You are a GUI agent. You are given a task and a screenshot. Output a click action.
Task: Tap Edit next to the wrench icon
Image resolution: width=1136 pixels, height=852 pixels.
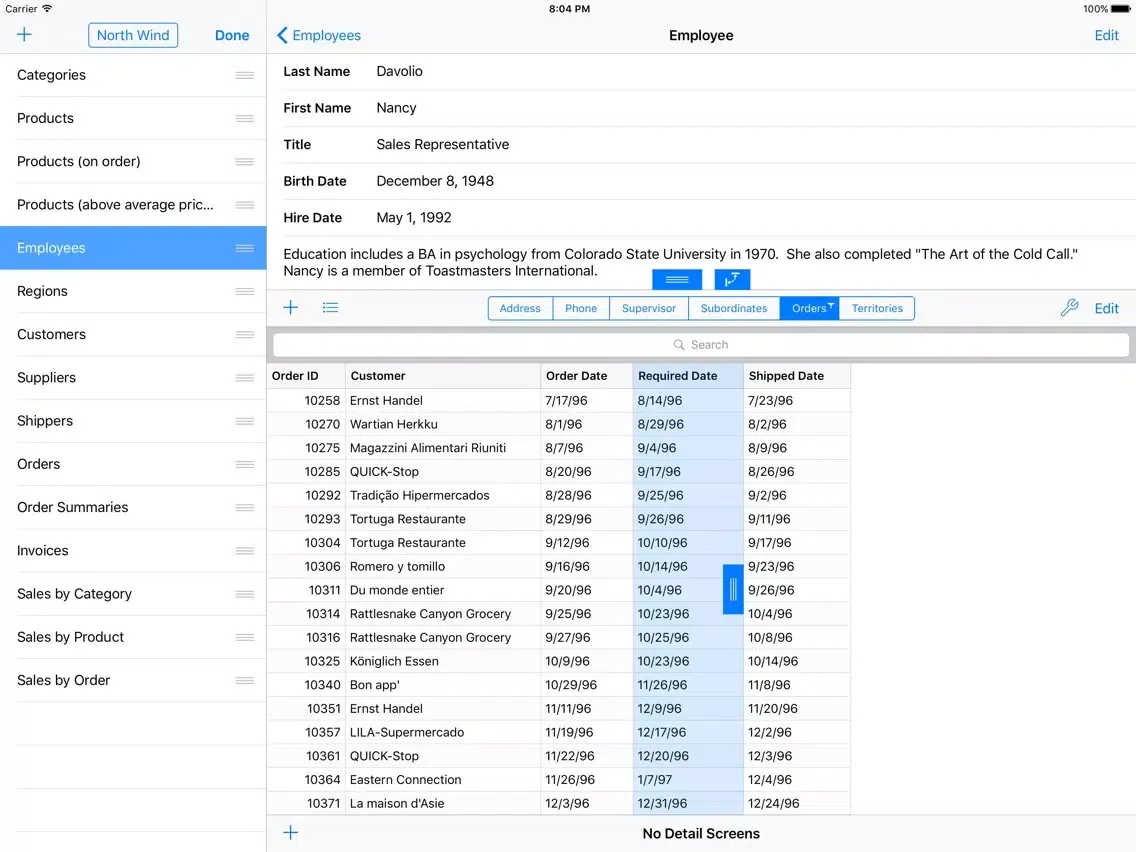pyautogui.click(x=1106, y=308)
